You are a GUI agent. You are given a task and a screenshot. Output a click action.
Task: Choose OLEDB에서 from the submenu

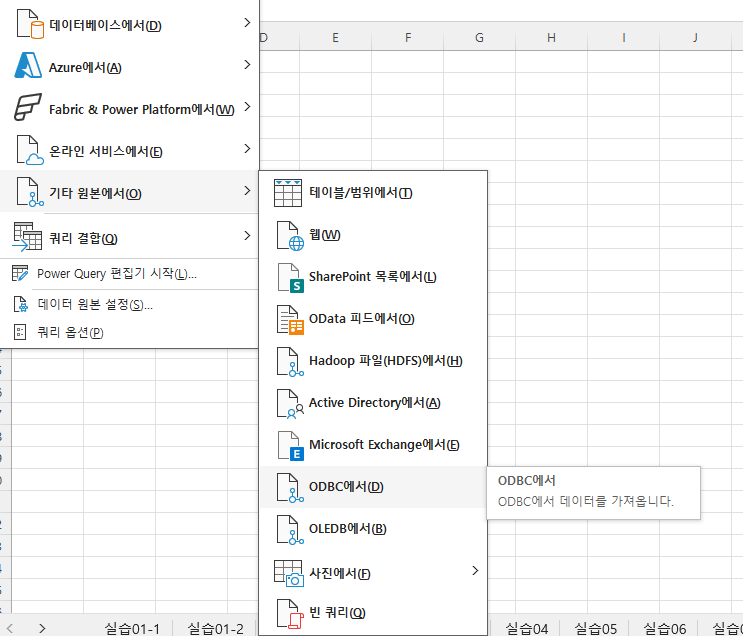pos(348,529)
